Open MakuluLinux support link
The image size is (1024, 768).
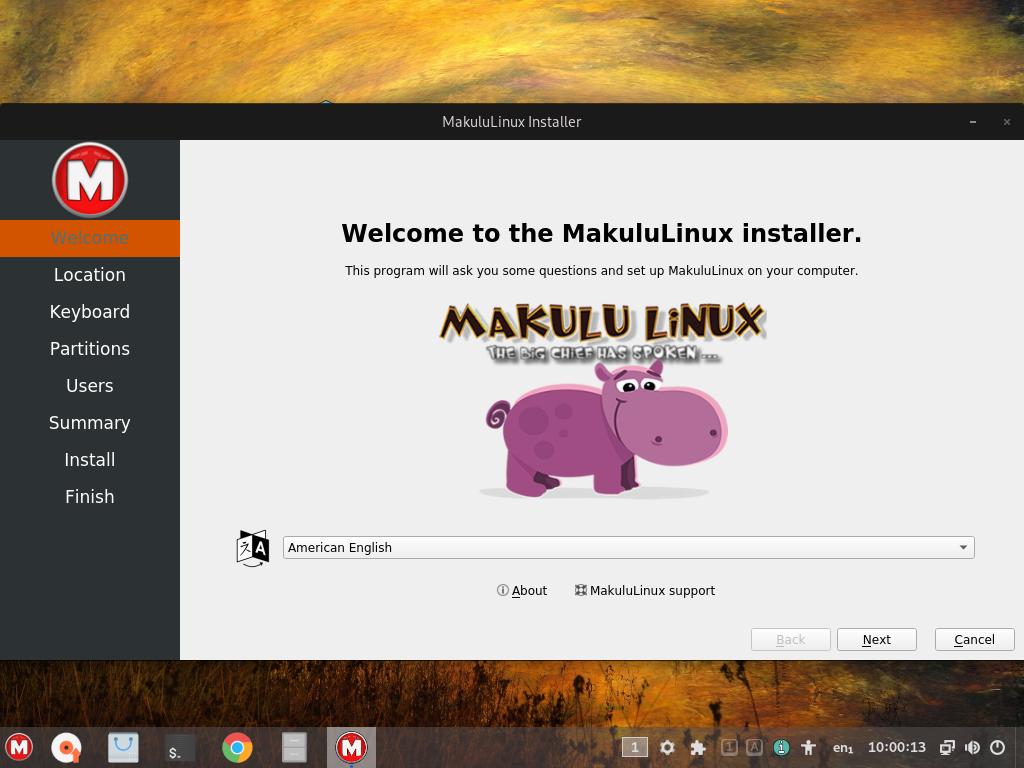(645, 590)
